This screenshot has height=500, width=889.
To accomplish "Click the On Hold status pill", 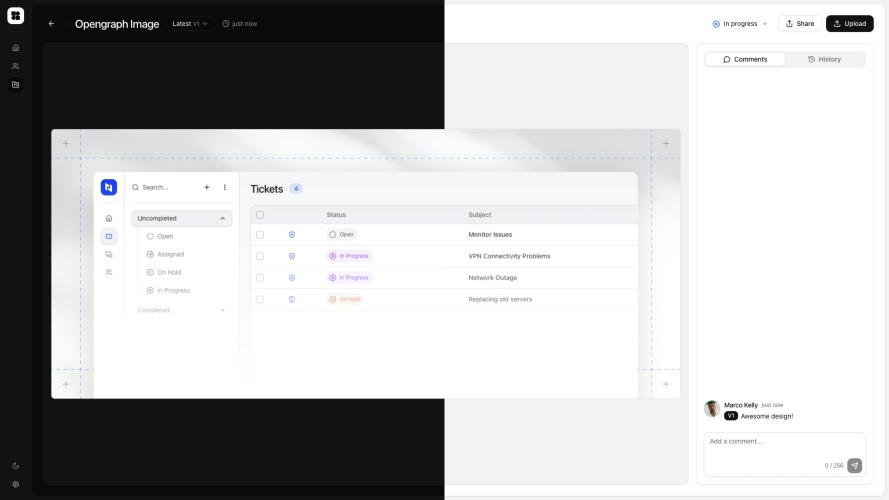I will point(345,299).
